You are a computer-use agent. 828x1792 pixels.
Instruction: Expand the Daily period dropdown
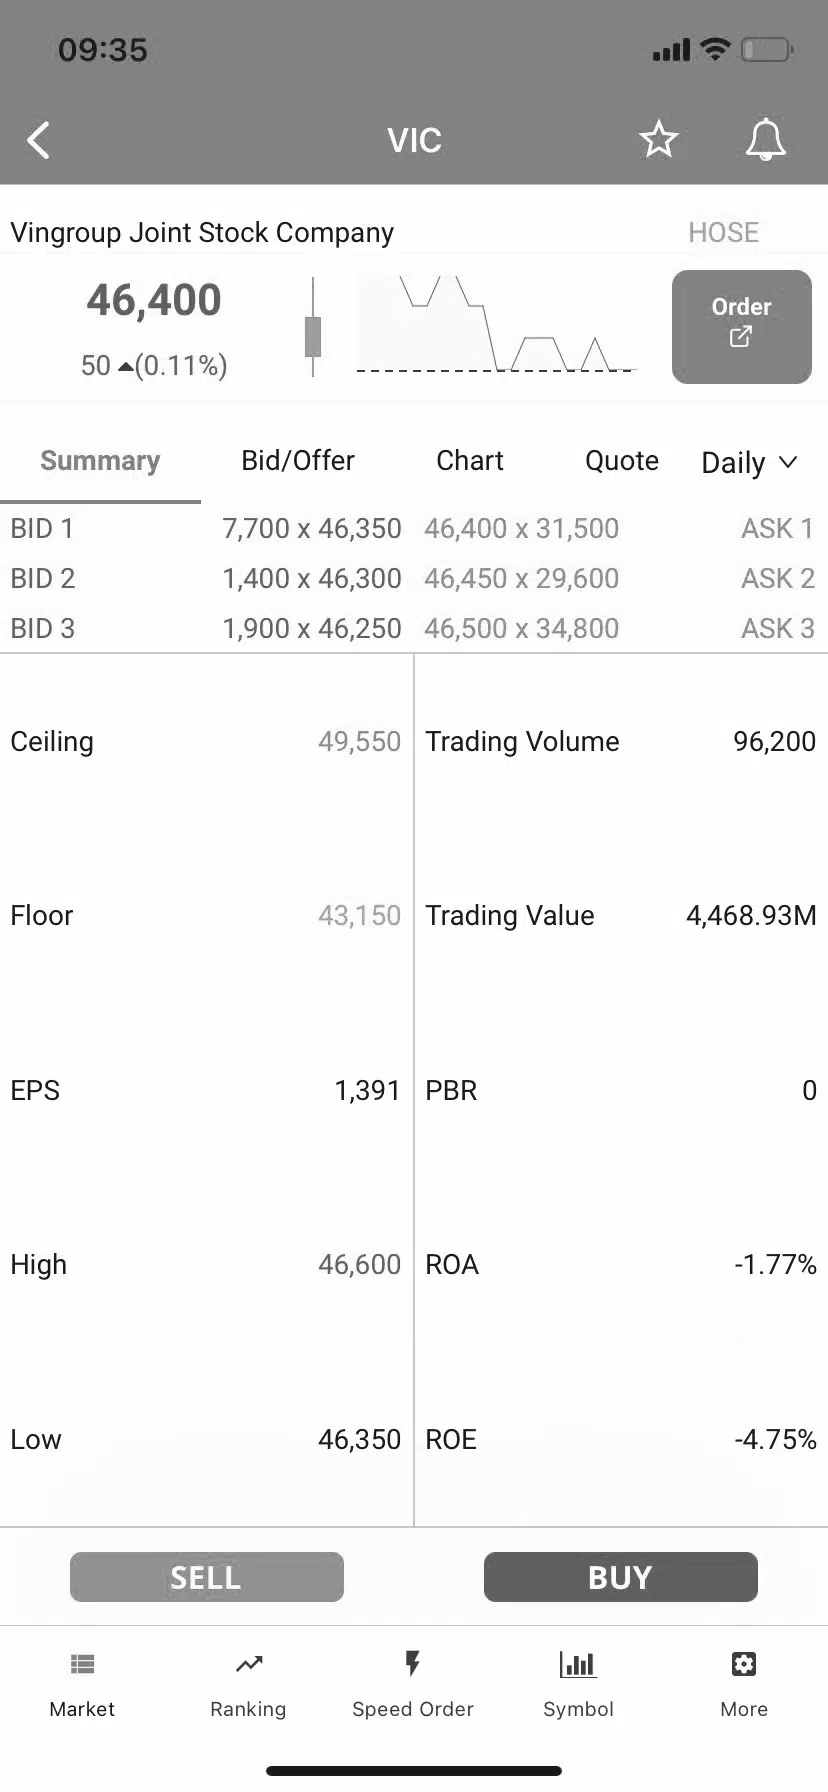(x=749, y=462)
